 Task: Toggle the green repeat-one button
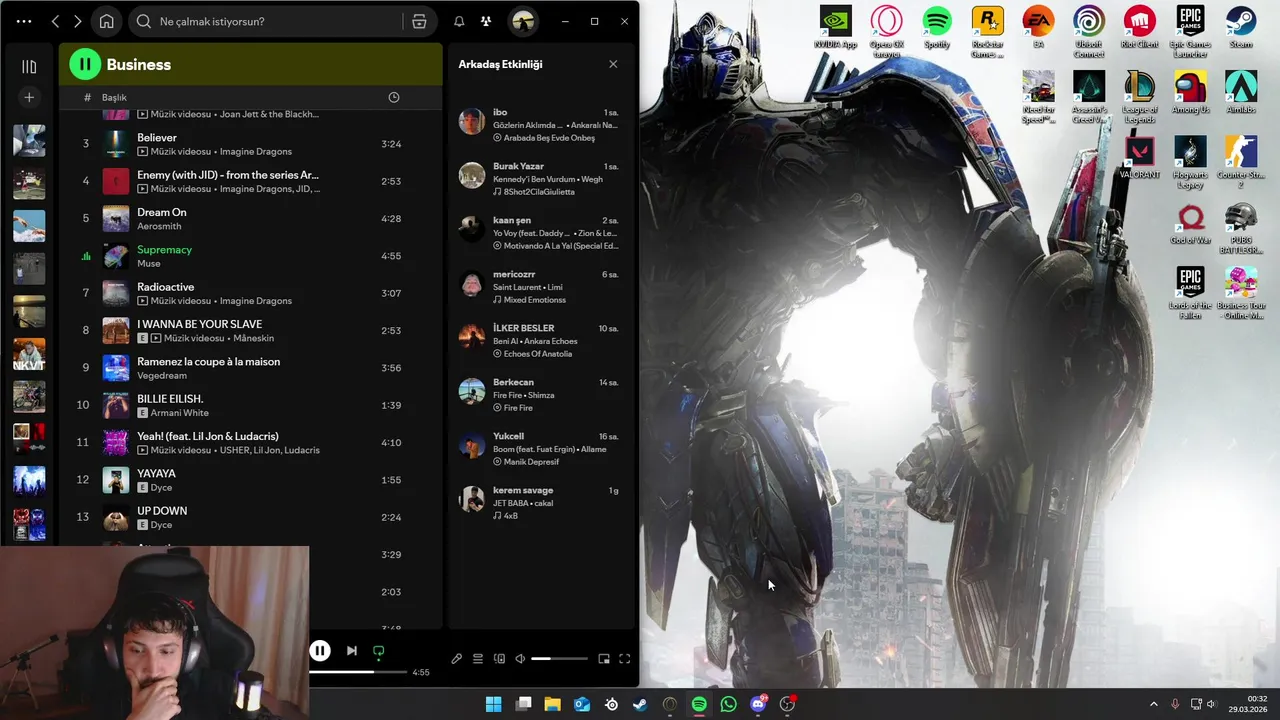378,651
